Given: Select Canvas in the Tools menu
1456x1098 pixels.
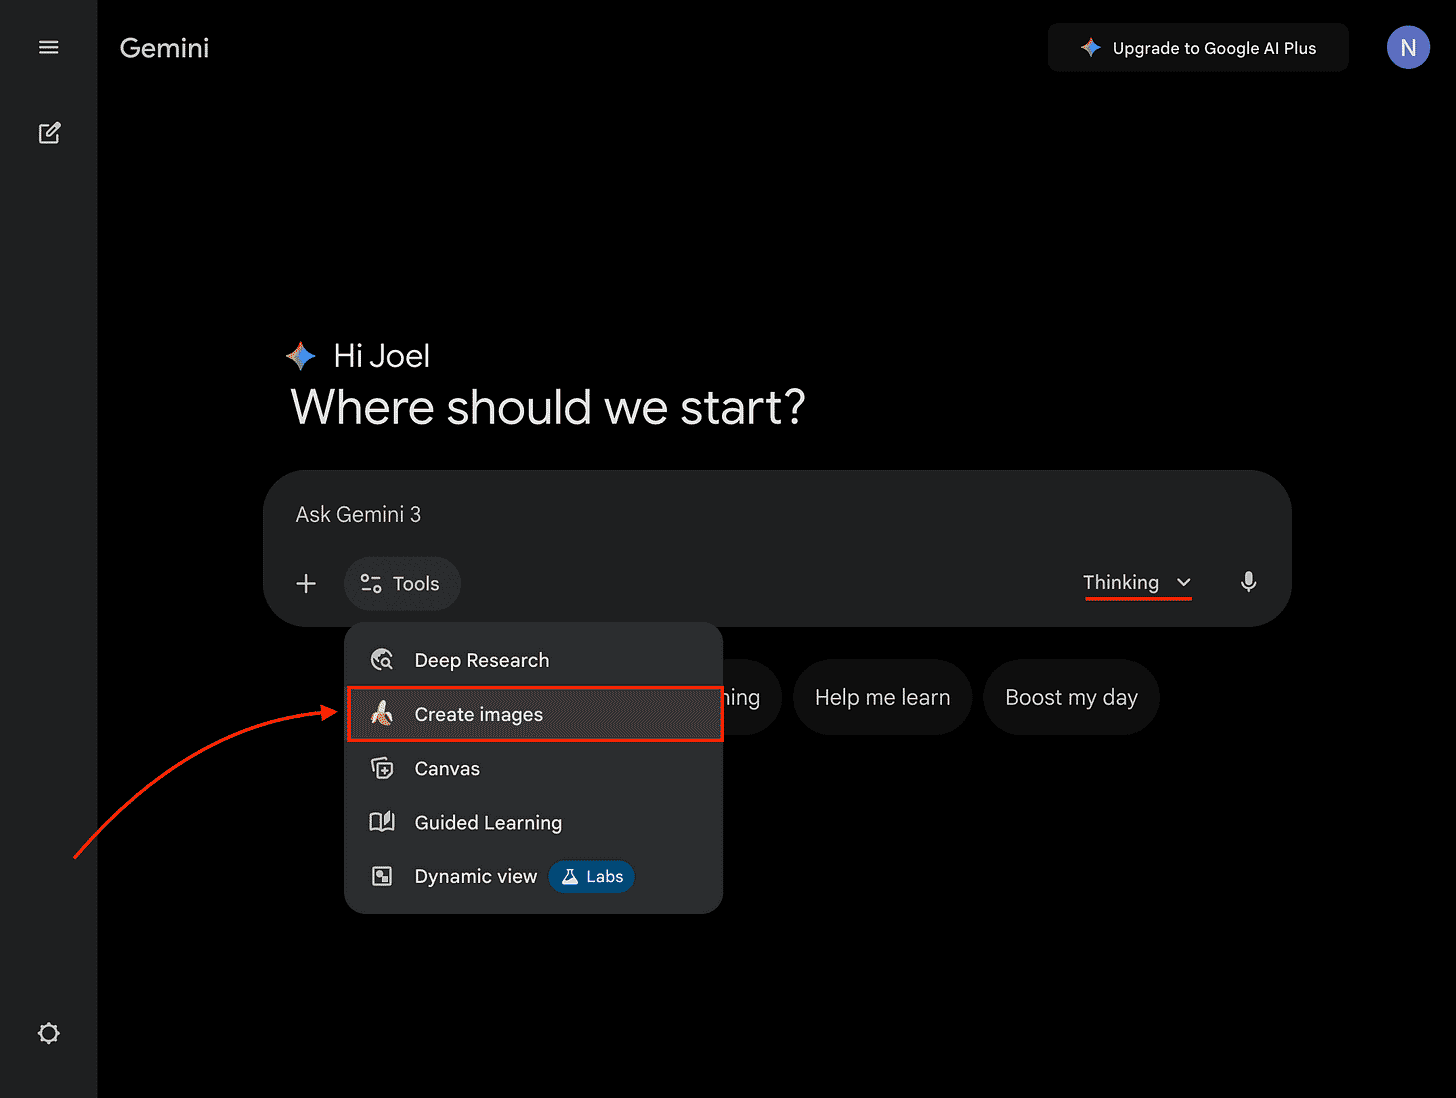Looking at the screenshot, I should [x=534, y=768].
